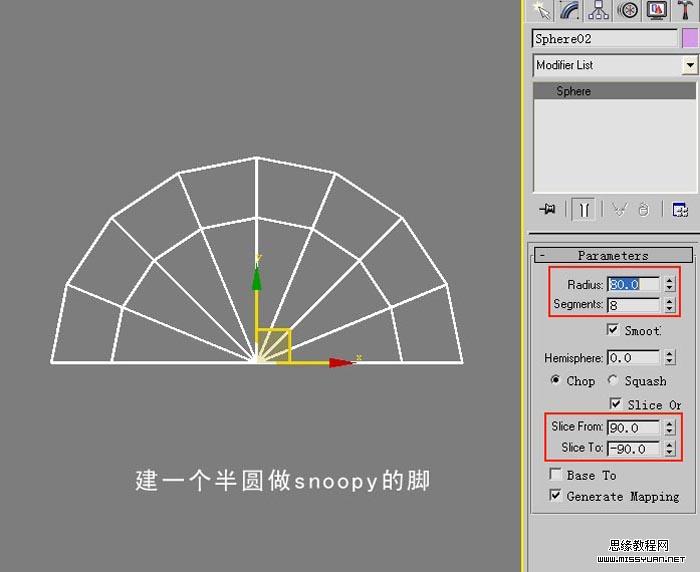Adjust the Segments spinner arrows
The image size is (700, 572).
point(669,305)
